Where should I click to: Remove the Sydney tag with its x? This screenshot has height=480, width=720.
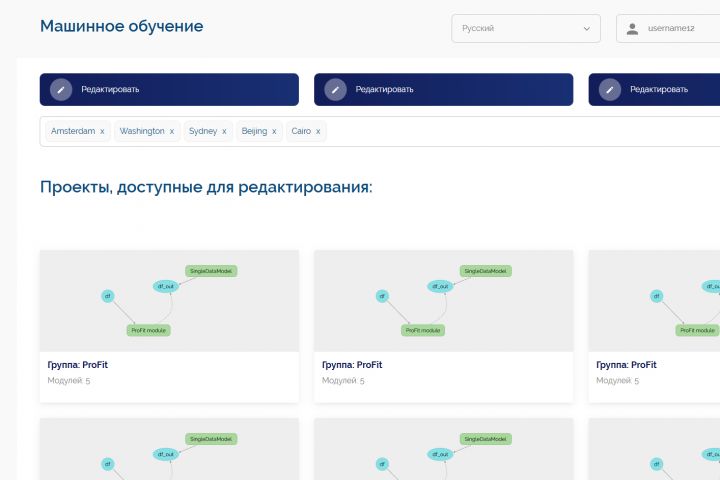tap(224, 131)
